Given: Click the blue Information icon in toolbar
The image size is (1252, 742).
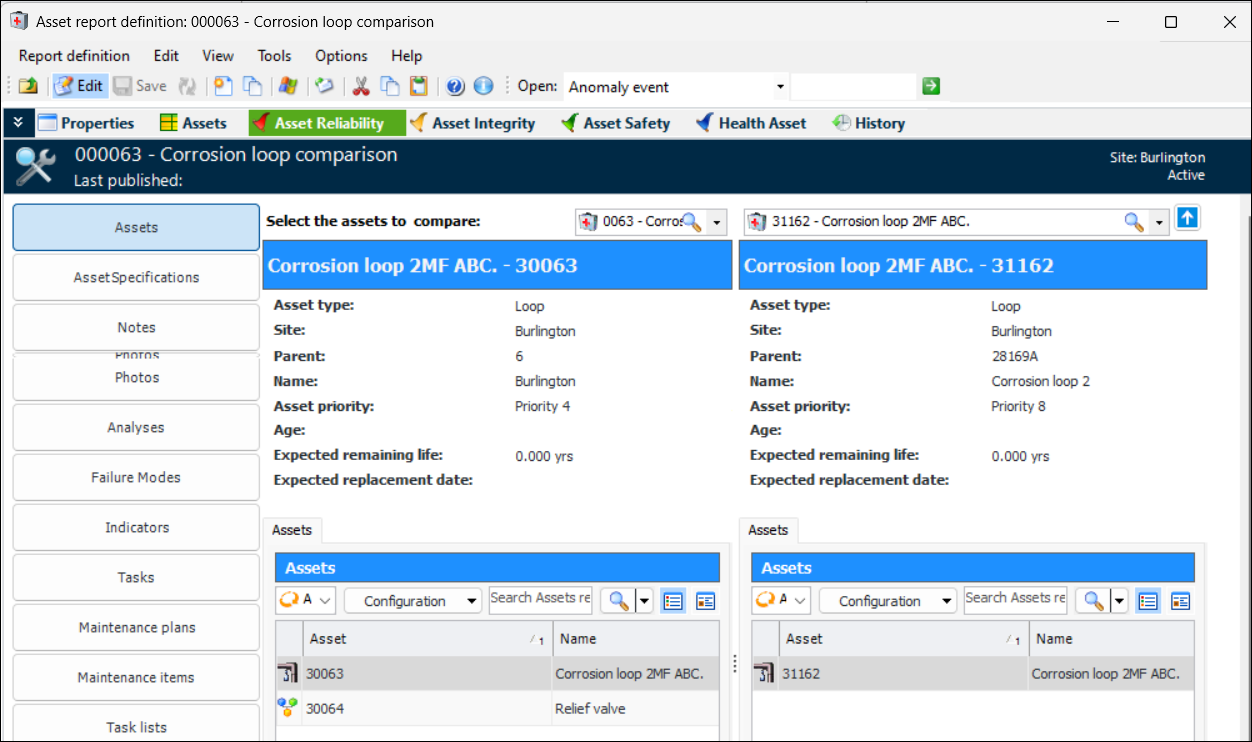Looking at the screenshot, I should pyautogui.click(x=483, y=86).
